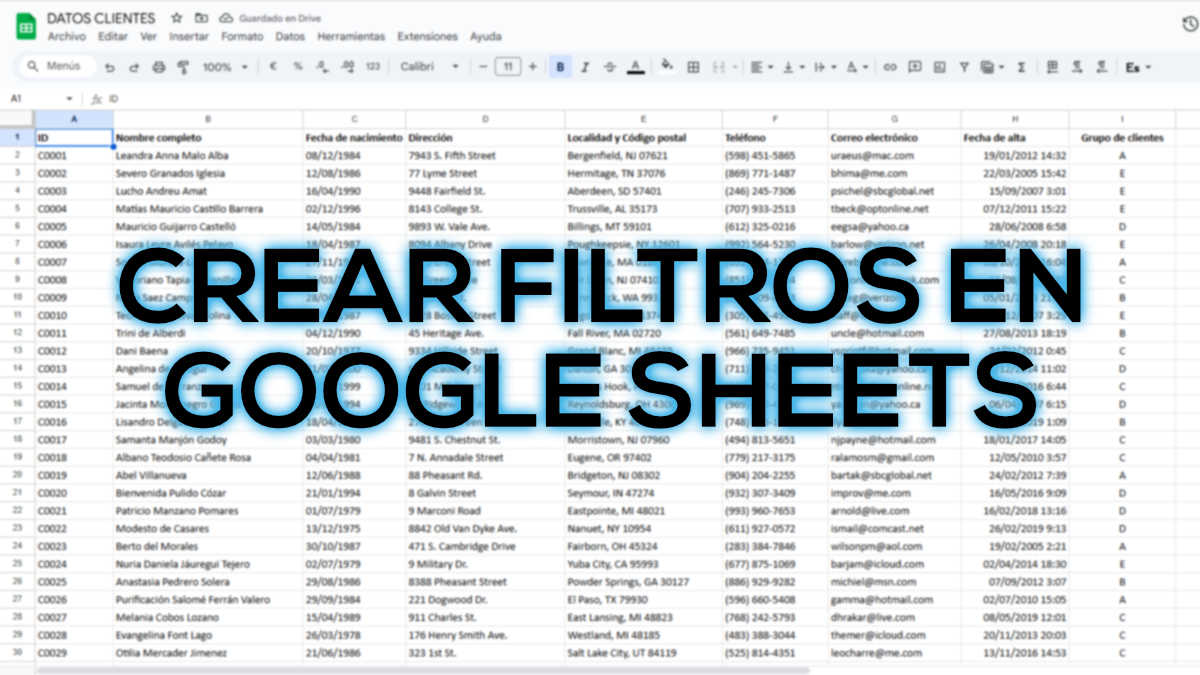The height and width of the screenshot is (675, 1200).
Task: Open the vertical align dropdown
Action: (792, 67)
